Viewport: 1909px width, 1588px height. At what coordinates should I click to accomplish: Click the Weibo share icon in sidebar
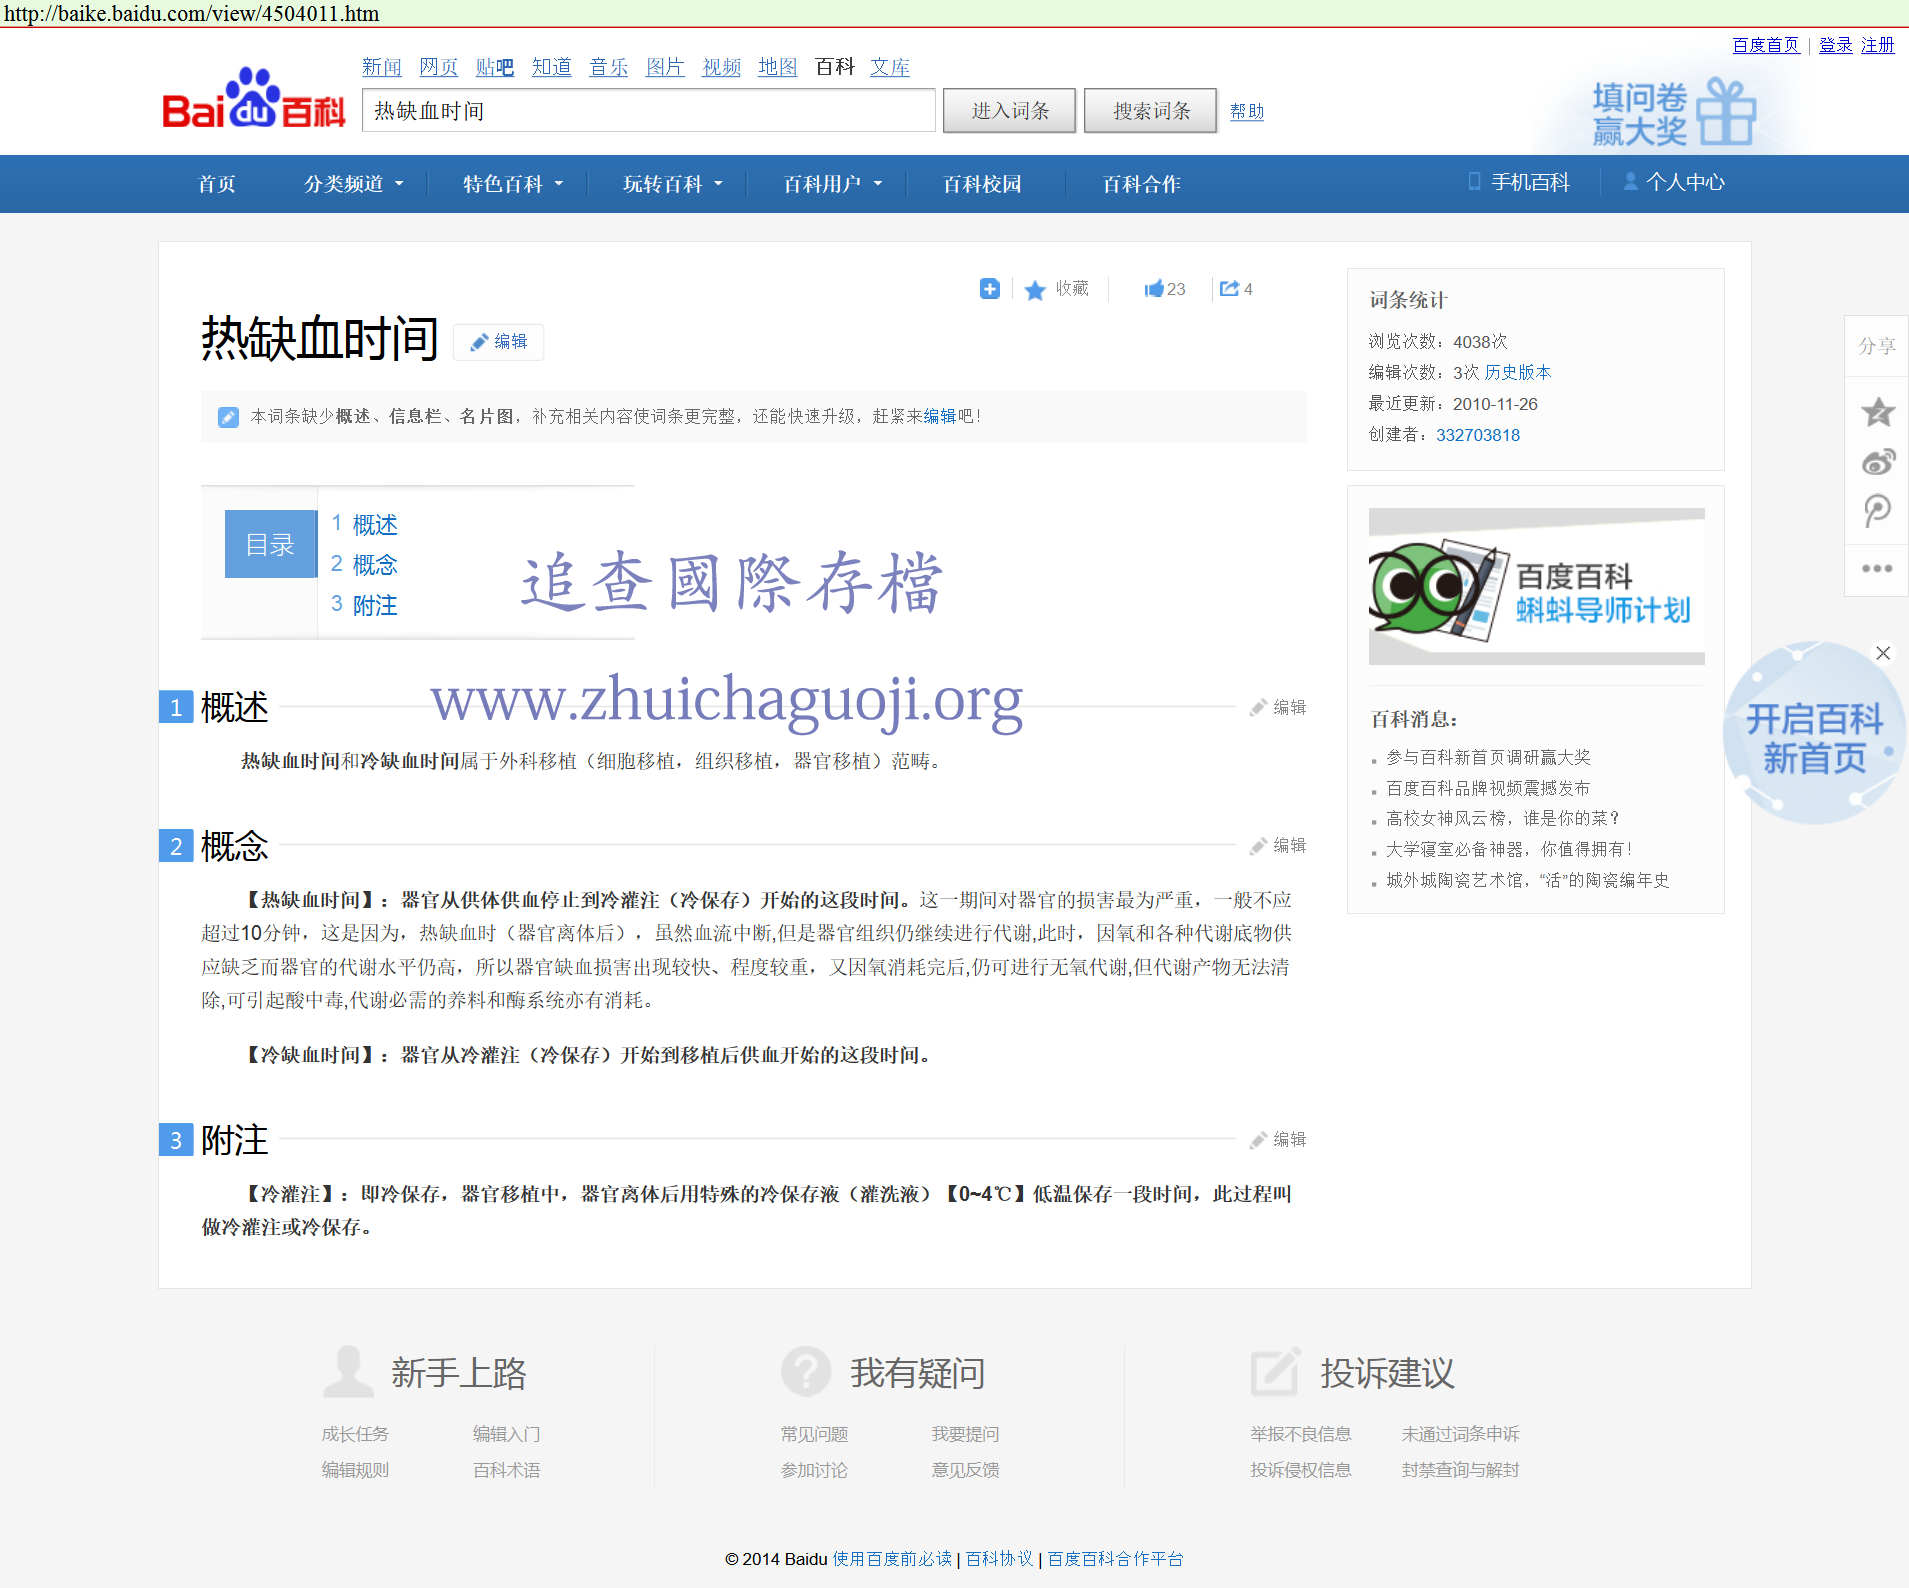point(1877,462)
